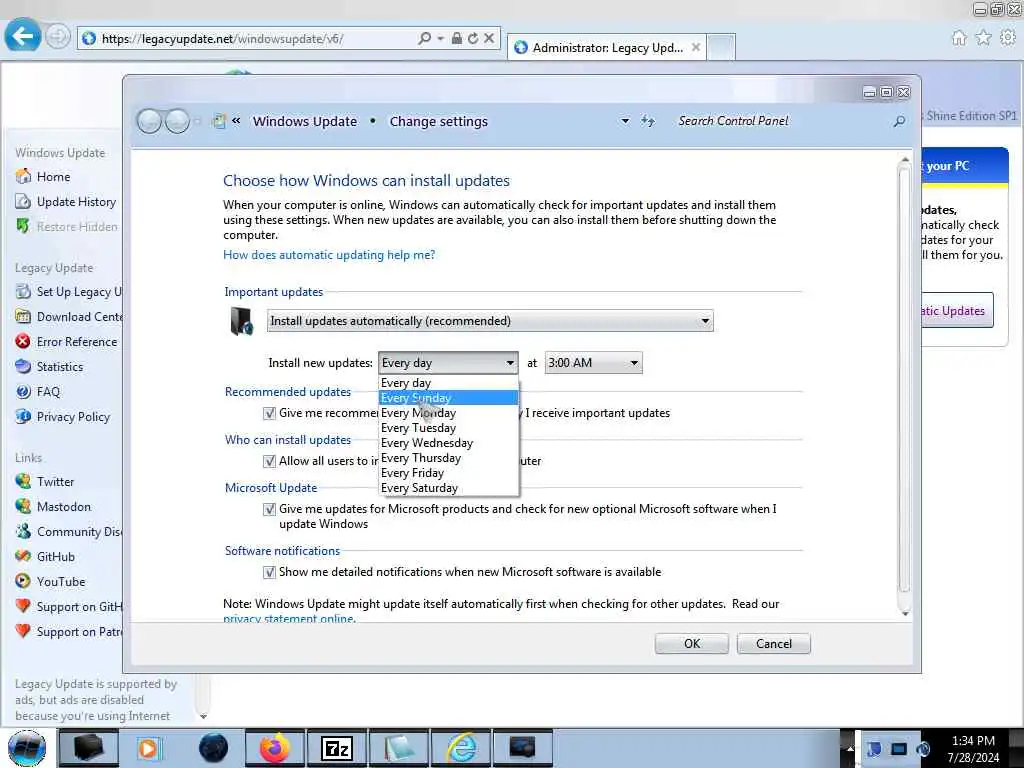Click dialog scrollbar up arrow
The width and height of the screenshot is (1024, 768).
905,159
